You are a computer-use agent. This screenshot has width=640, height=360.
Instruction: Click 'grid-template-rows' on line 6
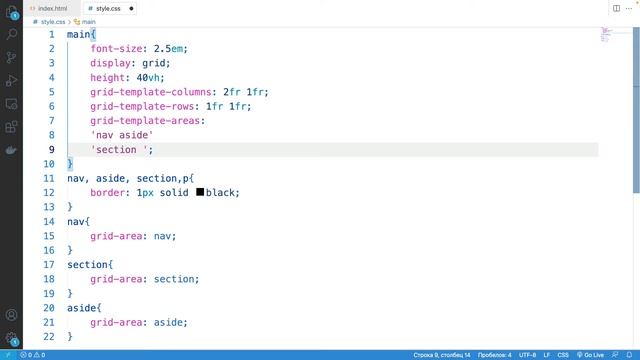point(142,106)
